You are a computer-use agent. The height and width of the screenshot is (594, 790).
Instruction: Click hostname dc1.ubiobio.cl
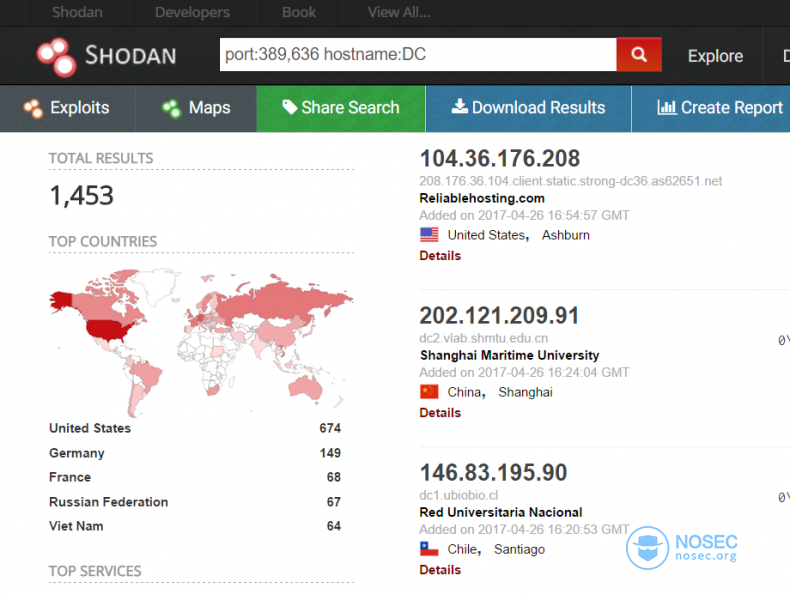[458, 495]
